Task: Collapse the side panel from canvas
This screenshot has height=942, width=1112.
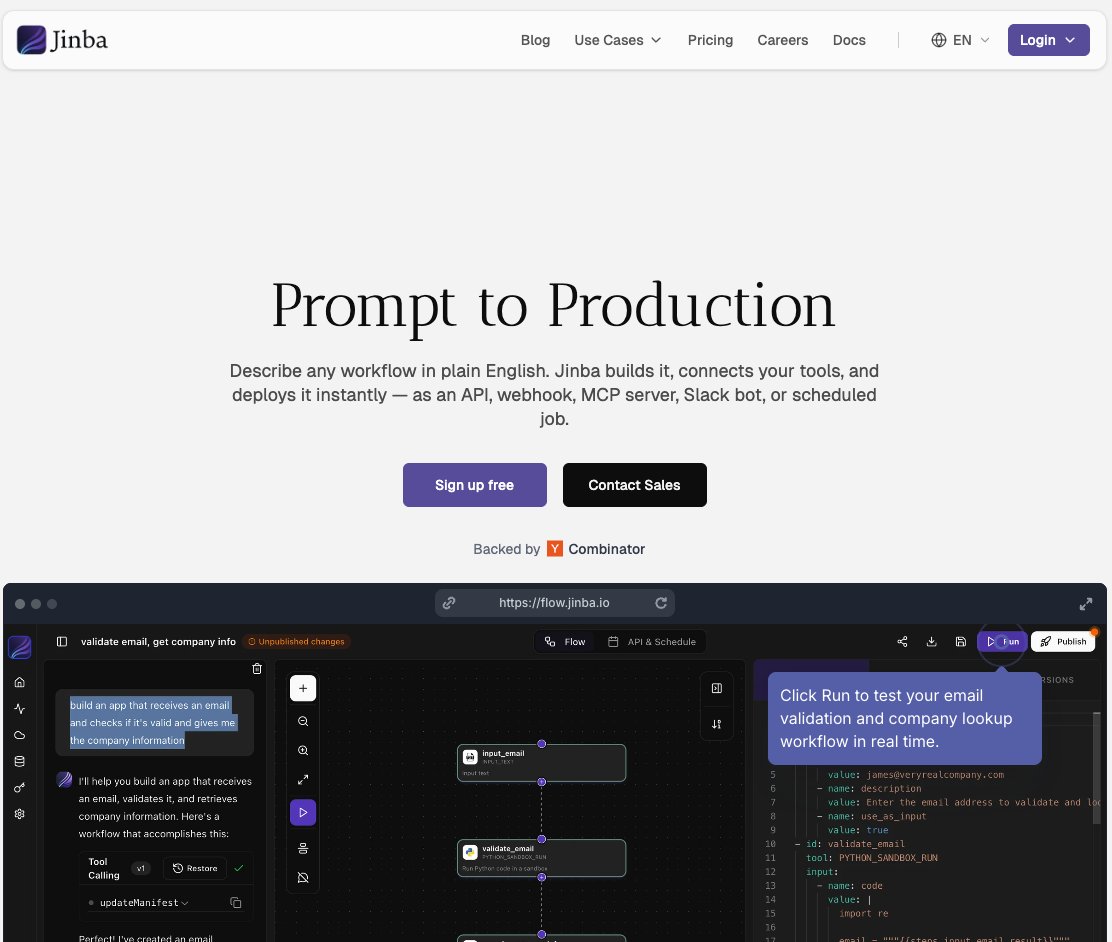Action: [x=716, y=688]
